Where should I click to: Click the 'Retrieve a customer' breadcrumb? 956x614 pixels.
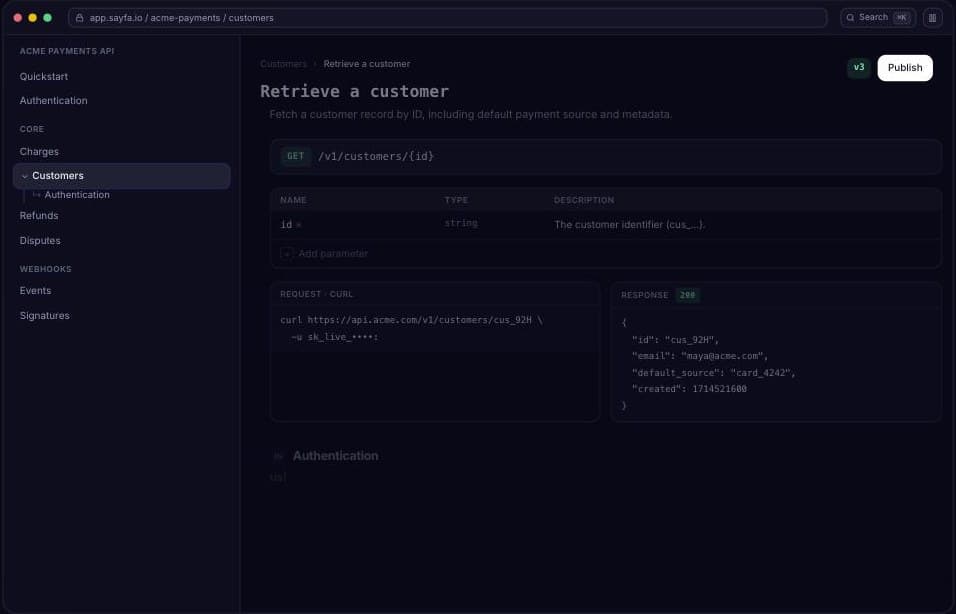[x=366, y=64]
